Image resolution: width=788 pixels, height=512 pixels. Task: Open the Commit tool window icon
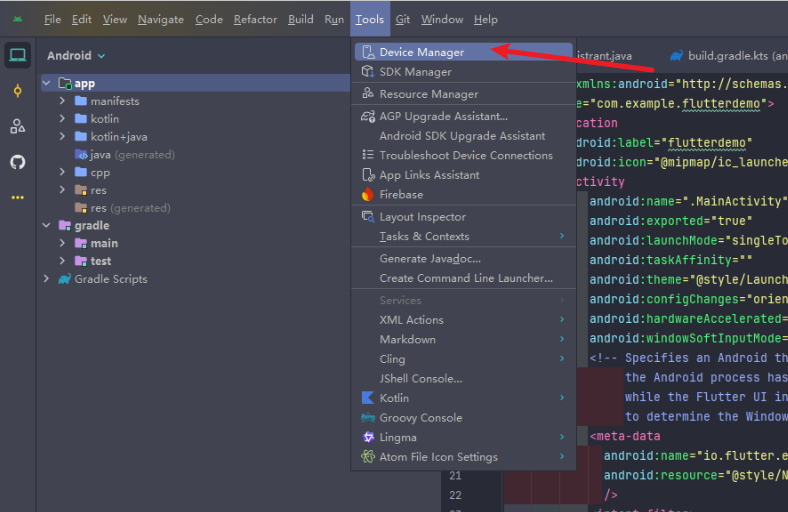pos(17,91)
